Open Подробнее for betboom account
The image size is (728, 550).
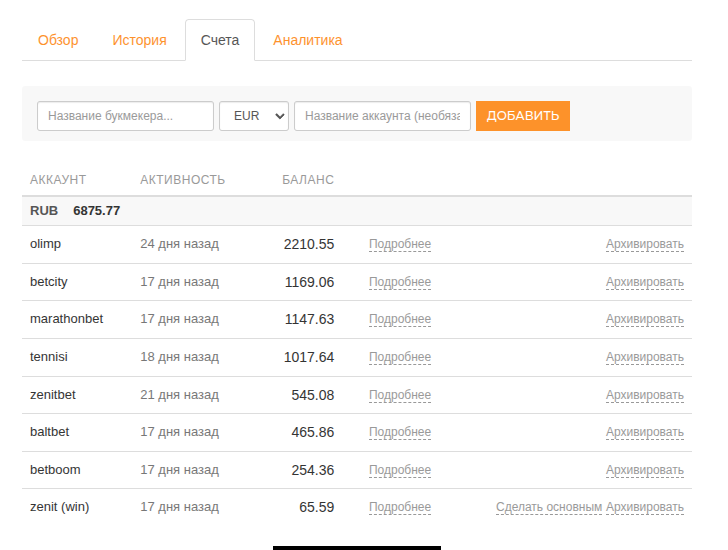[x=400, y=471]
